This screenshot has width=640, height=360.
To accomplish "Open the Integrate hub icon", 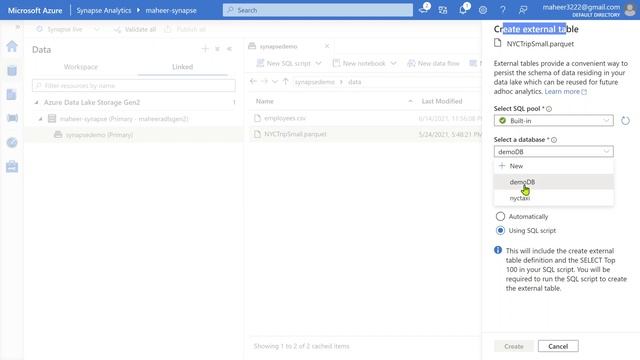I will pyautogui.click(x=12, y=118).
